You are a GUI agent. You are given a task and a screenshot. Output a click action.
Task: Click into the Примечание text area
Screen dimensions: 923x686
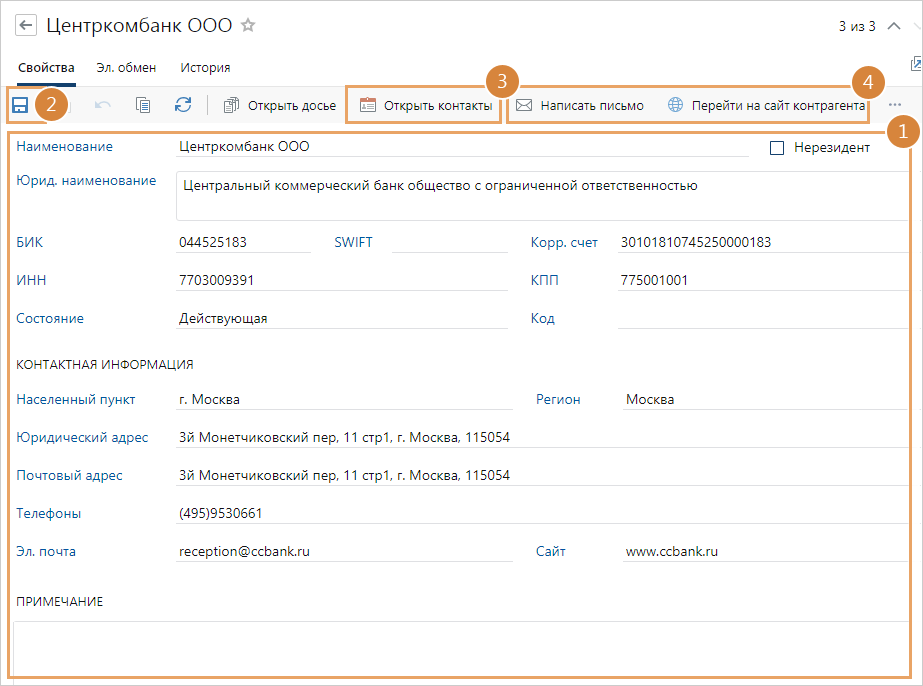click(x=460, y=648)
